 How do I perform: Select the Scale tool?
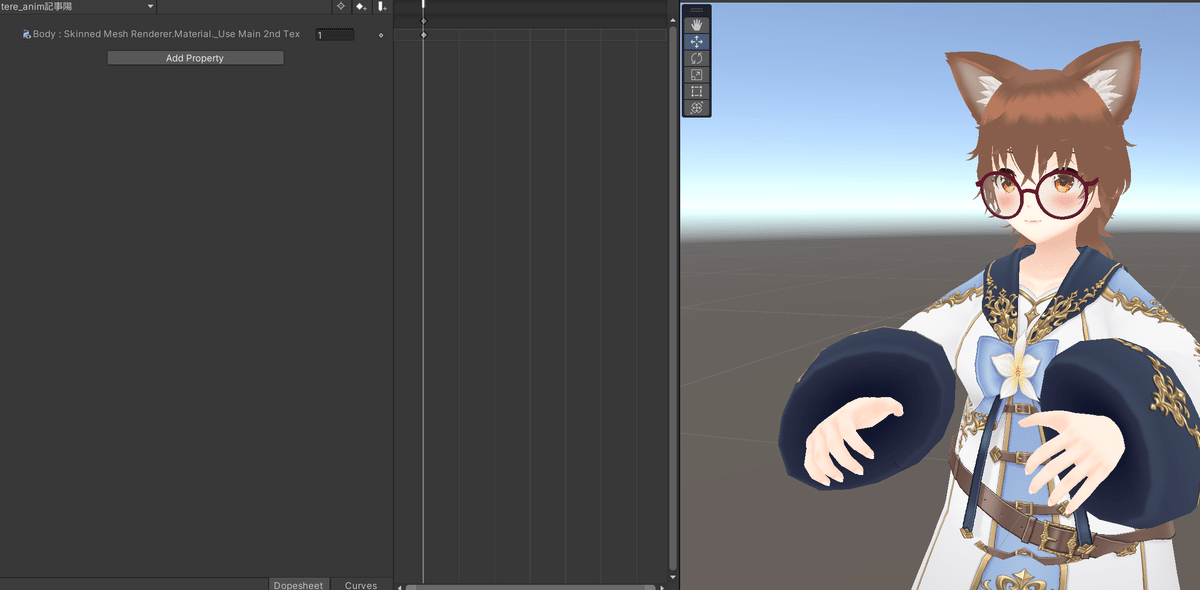(697, 74)
